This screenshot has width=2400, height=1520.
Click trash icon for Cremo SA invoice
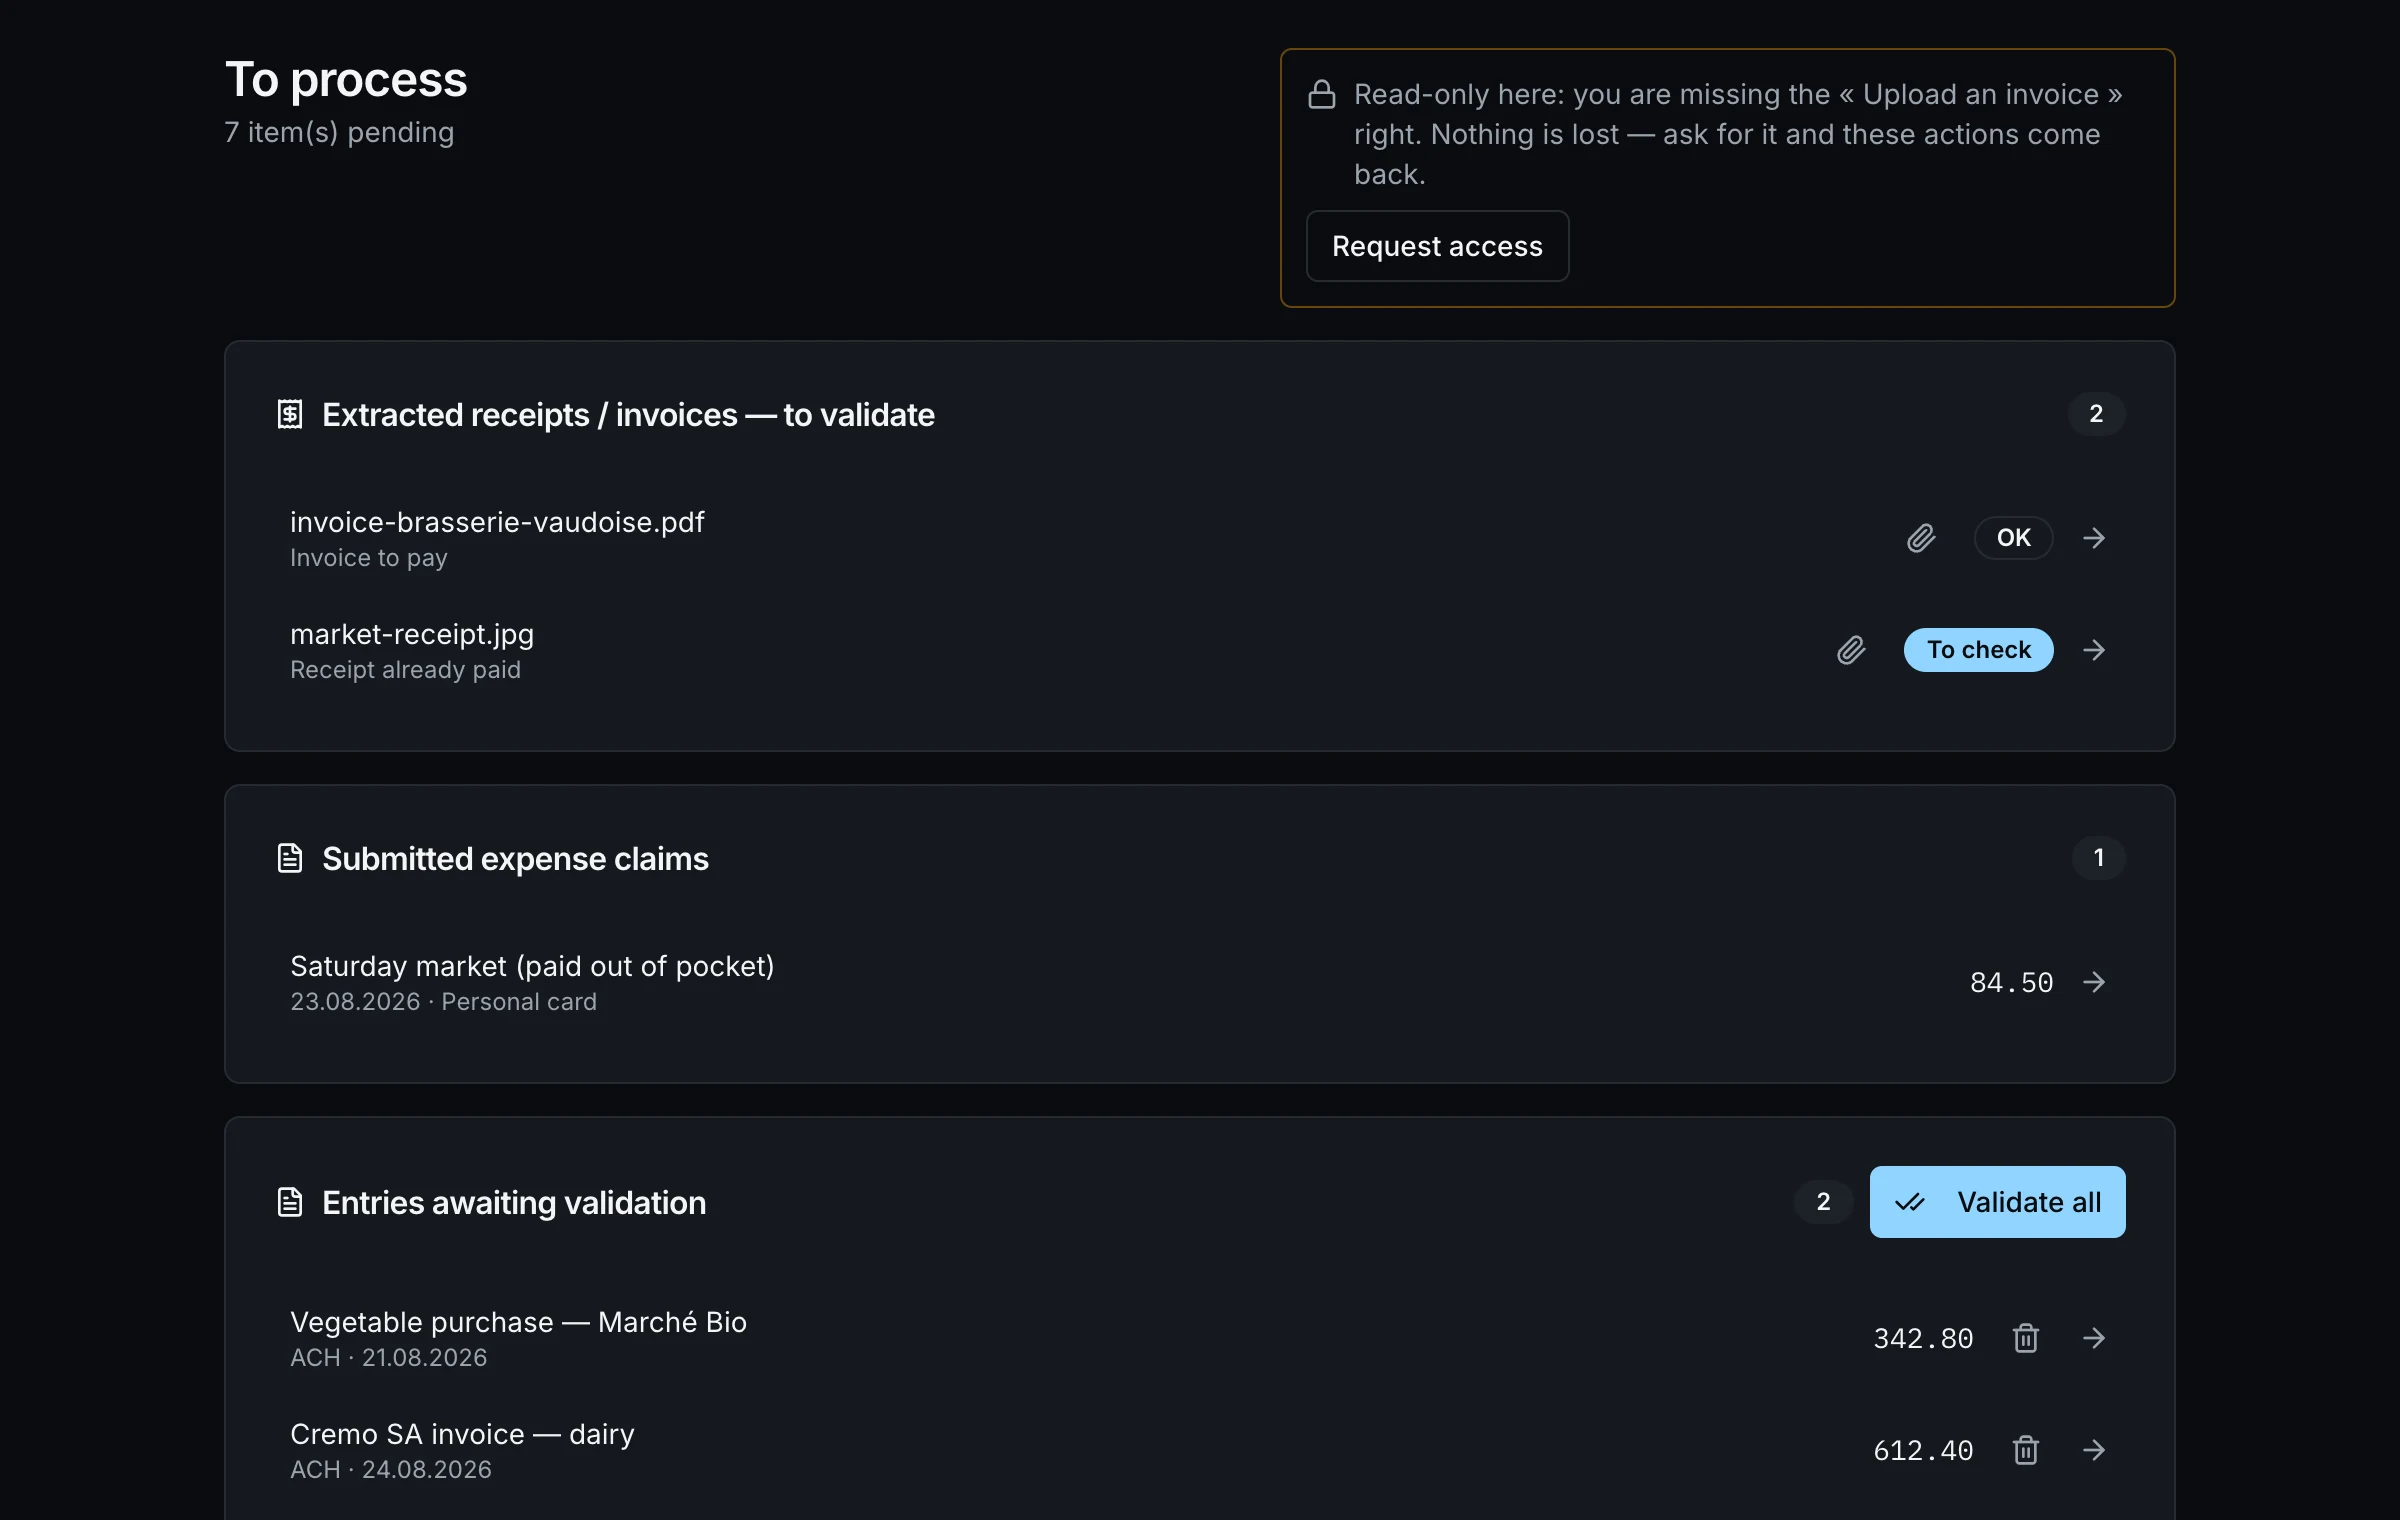click(2026, 1450)
